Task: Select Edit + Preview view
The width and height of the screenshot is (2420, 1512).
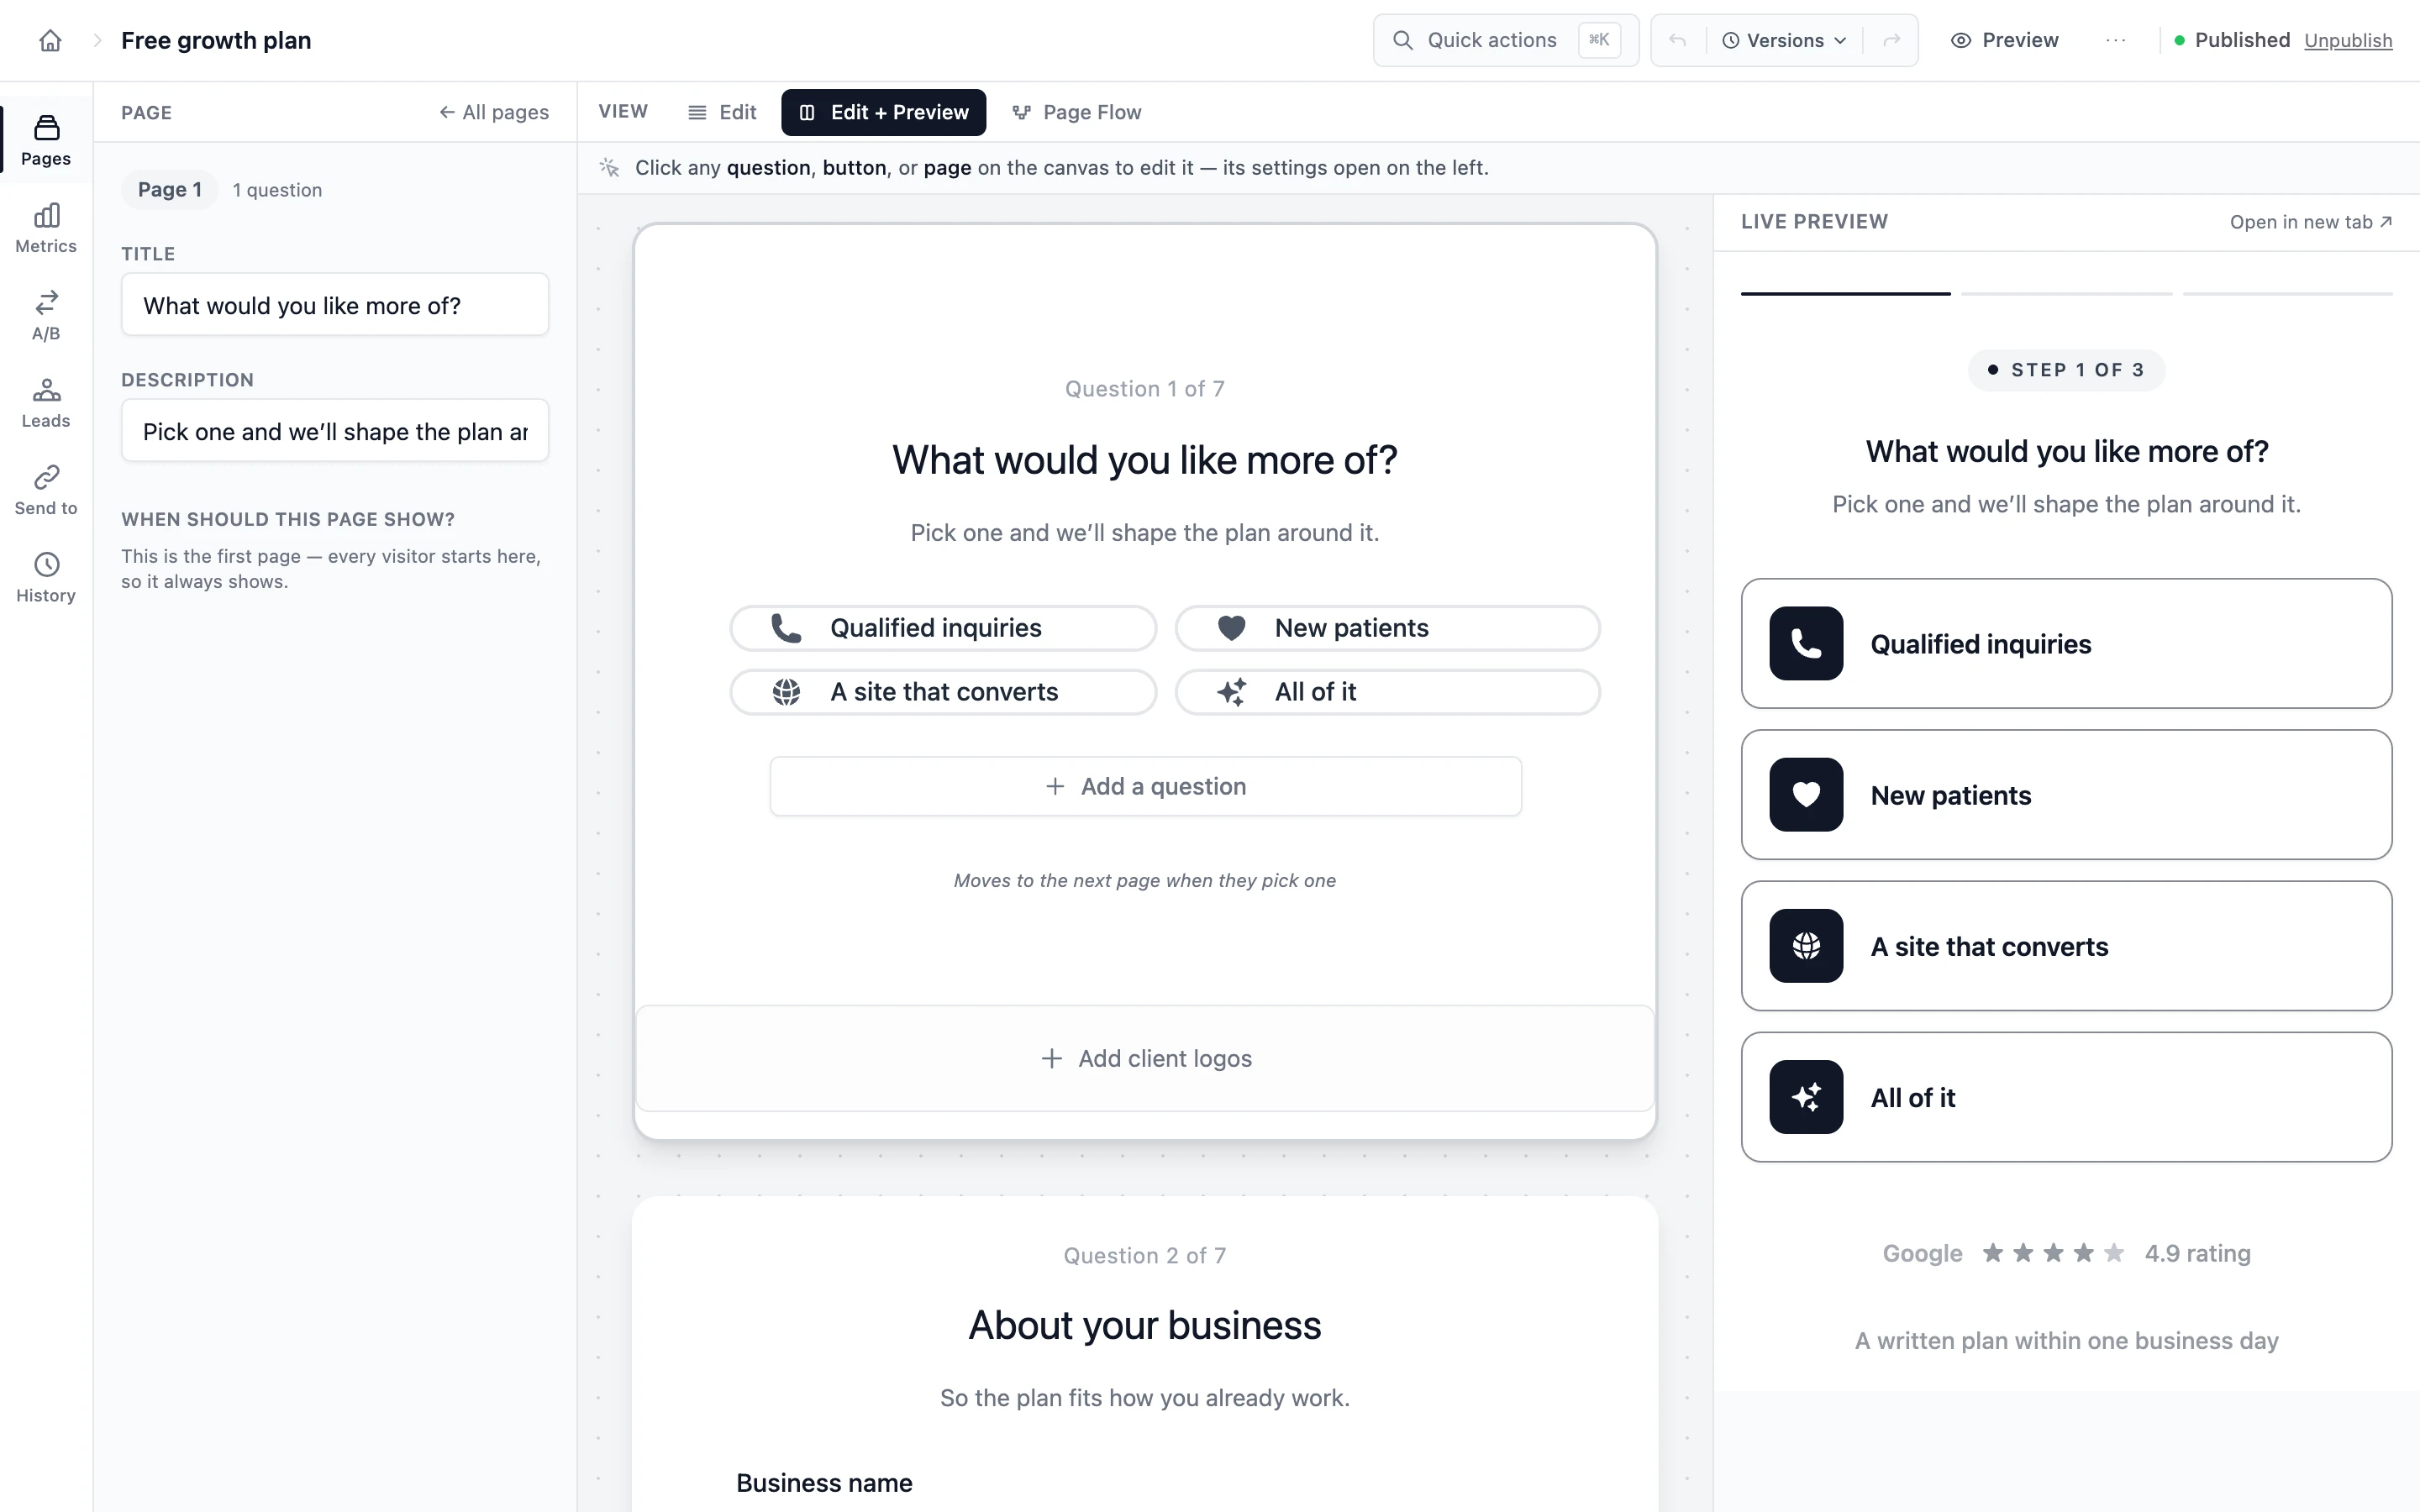Action: coord(883,112)
